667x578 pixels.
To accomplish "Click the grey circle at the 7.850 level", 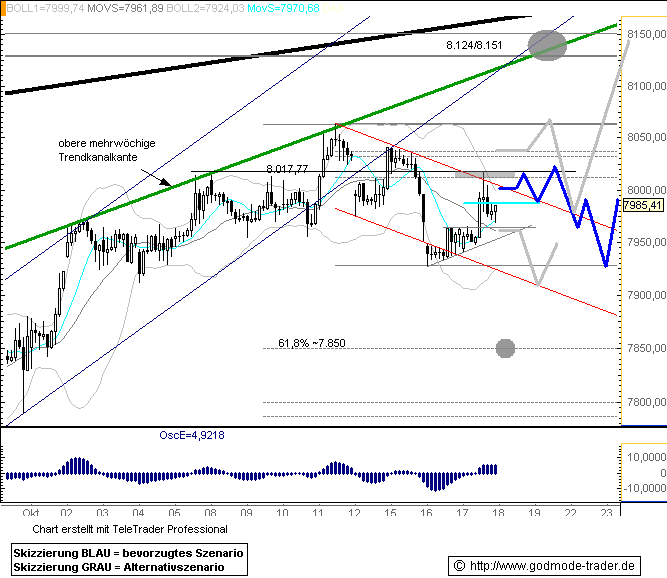I will (505, 348).
